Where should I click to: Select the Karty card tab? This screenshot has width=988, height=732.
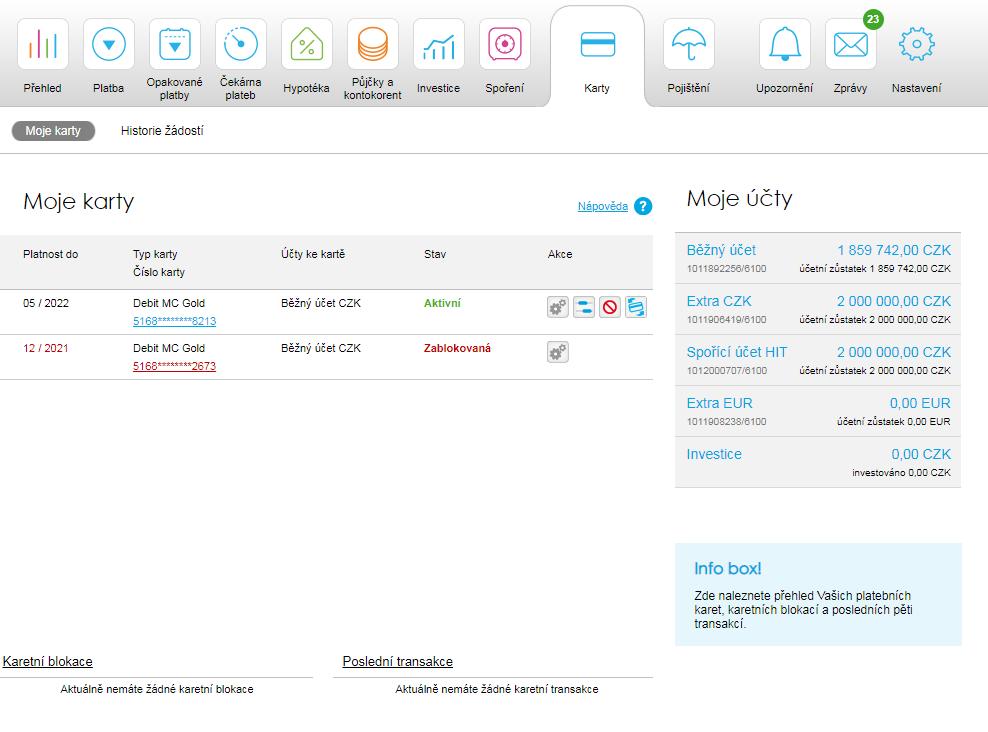pos(597,57)
